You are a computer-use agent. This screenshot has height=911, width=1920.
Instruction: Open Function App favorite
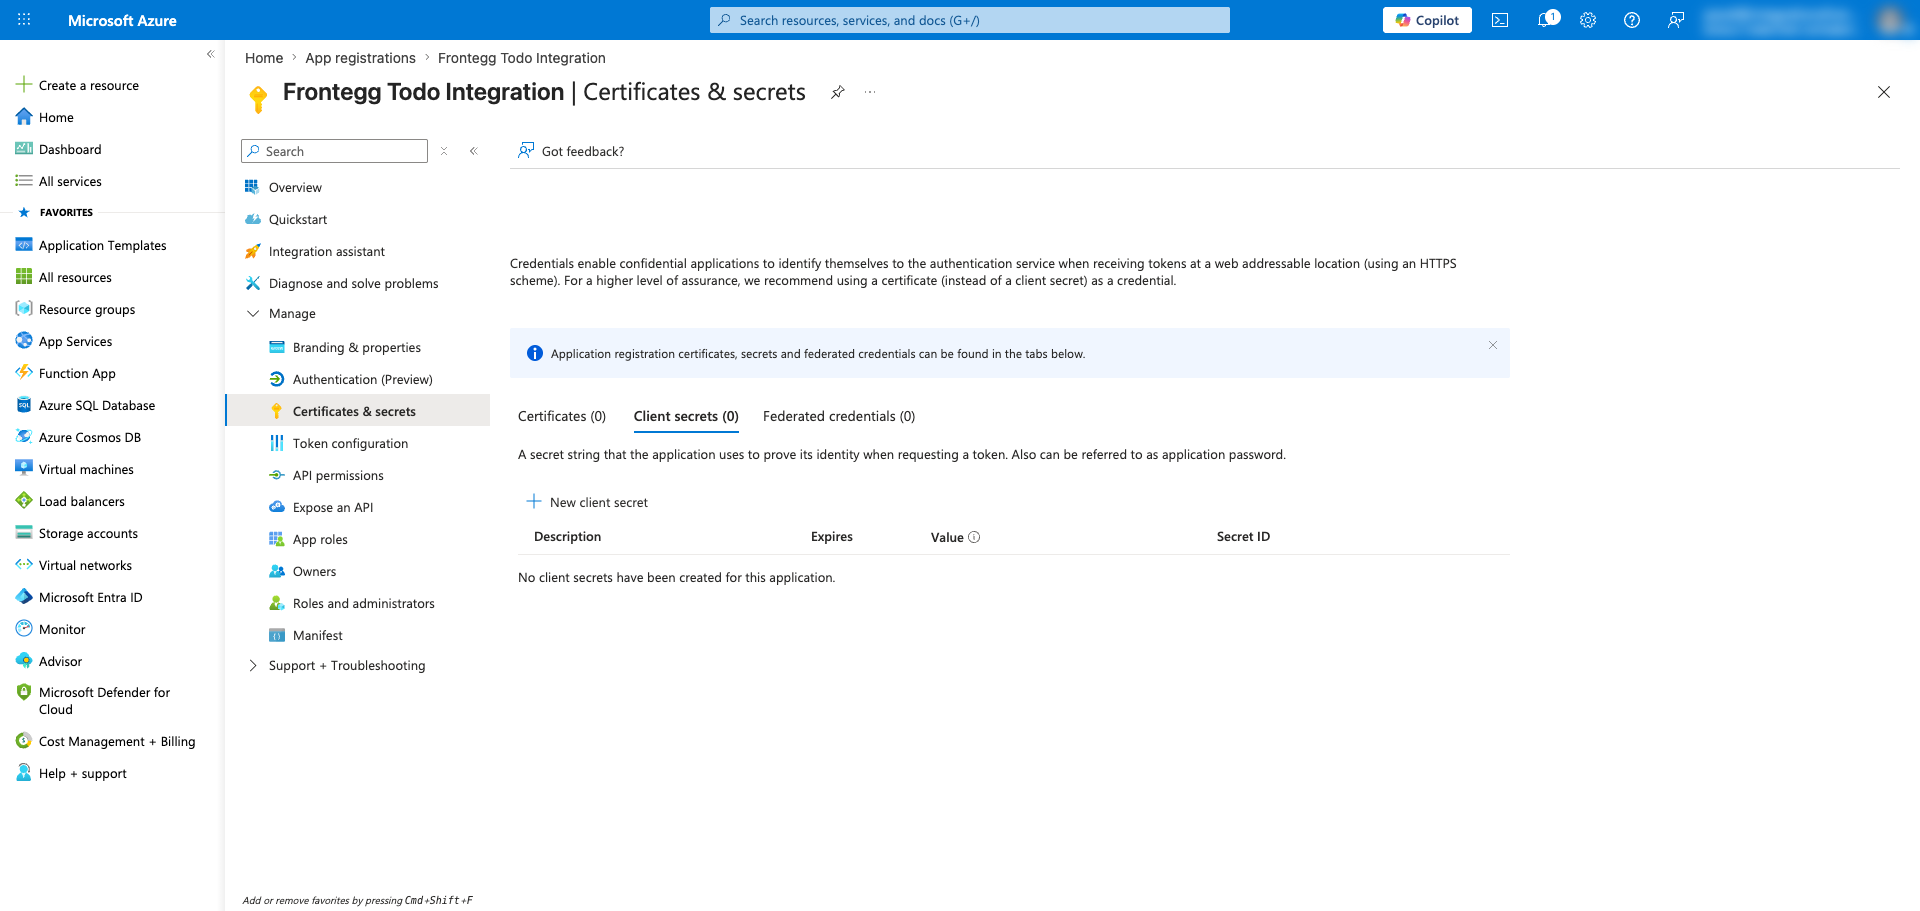point(66,373)
